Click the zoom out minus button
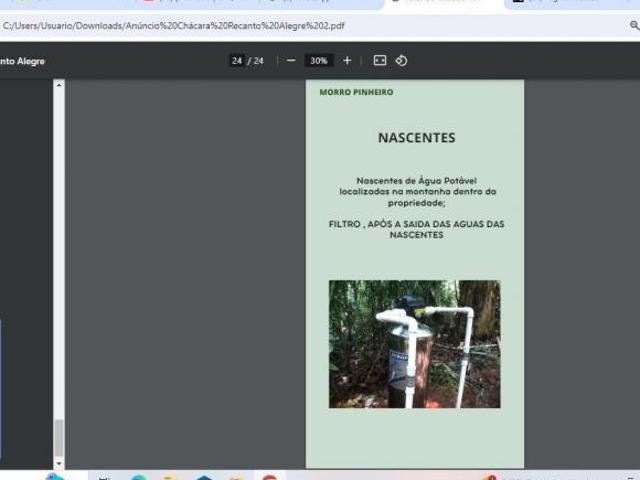 [x=291, y=61]
